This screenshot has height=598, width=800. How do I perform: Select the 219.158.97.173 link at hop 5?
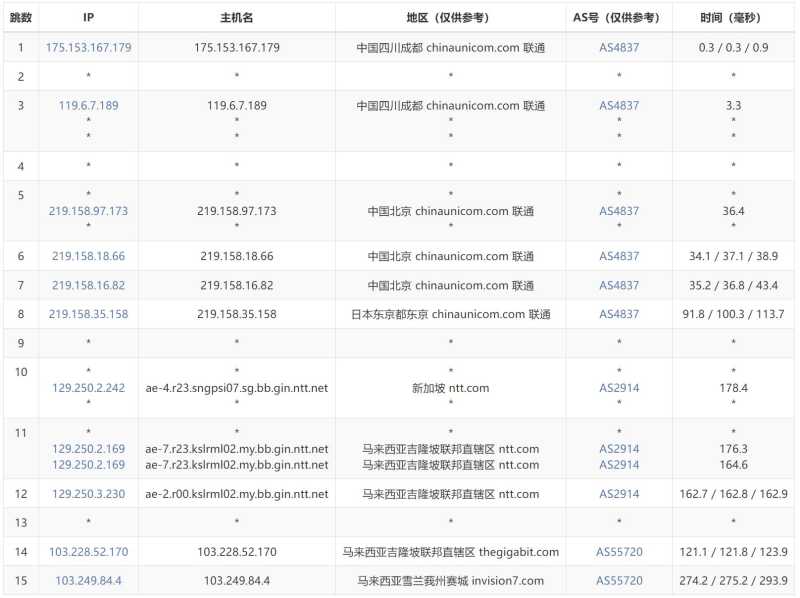[86, 211]
